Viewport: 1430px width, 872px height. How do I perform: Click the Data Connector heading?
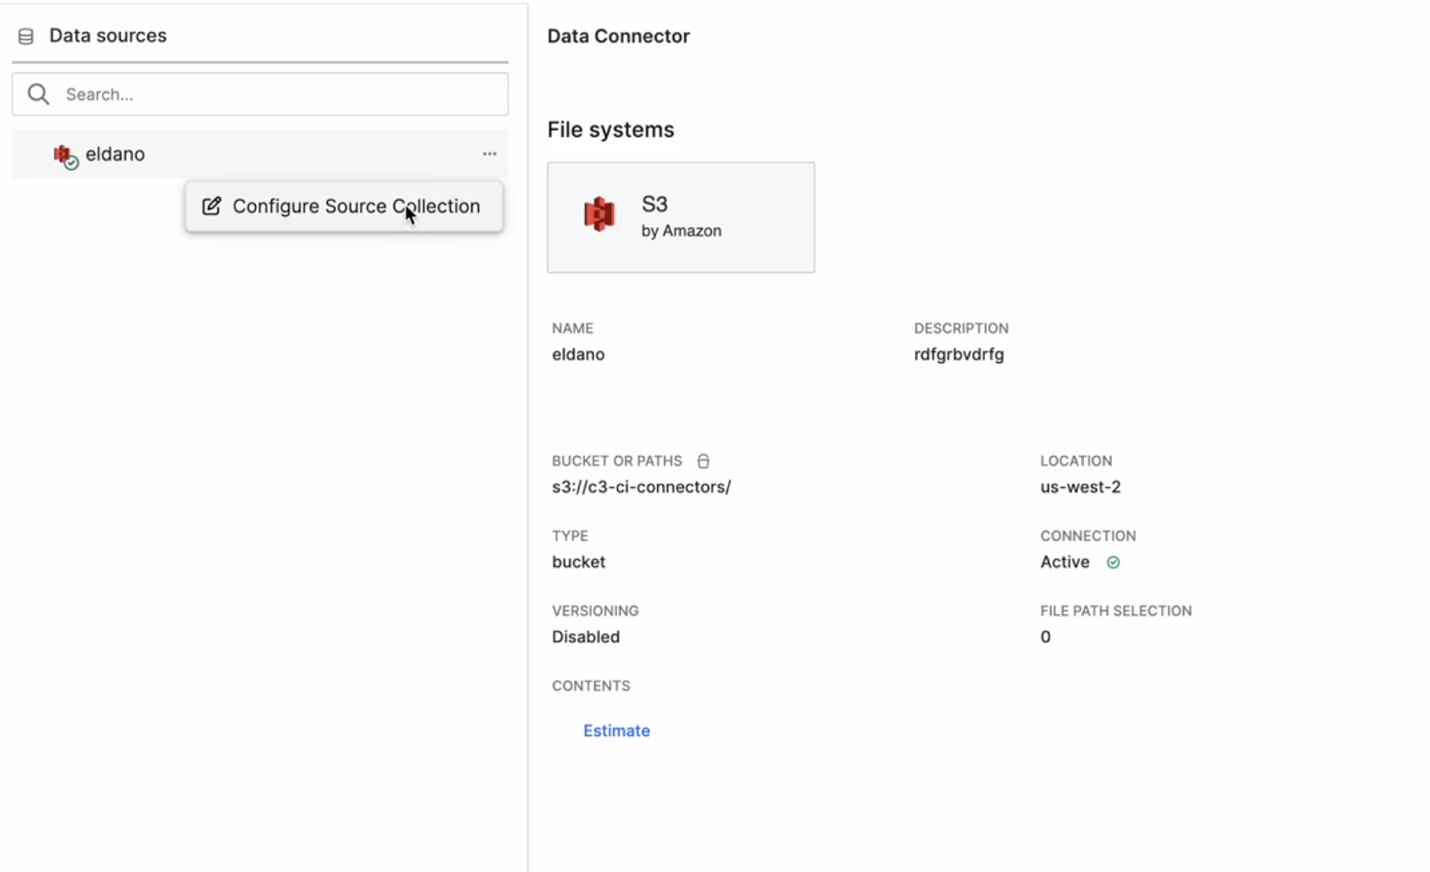pyautogui.click(x=618, y=36)
